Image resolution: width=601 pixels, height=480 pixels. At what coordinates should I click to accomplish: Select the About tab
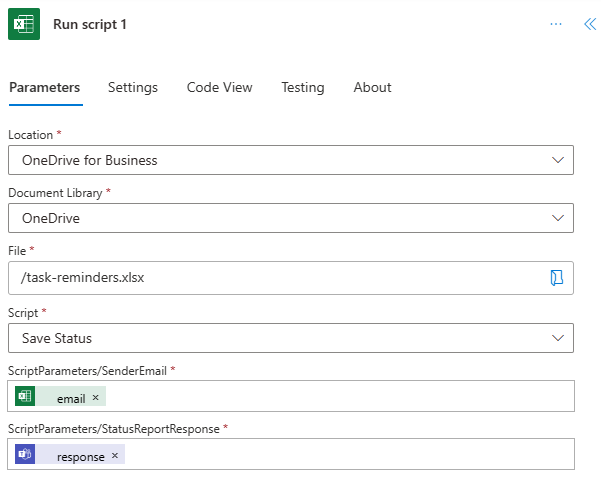click(372, 87)
